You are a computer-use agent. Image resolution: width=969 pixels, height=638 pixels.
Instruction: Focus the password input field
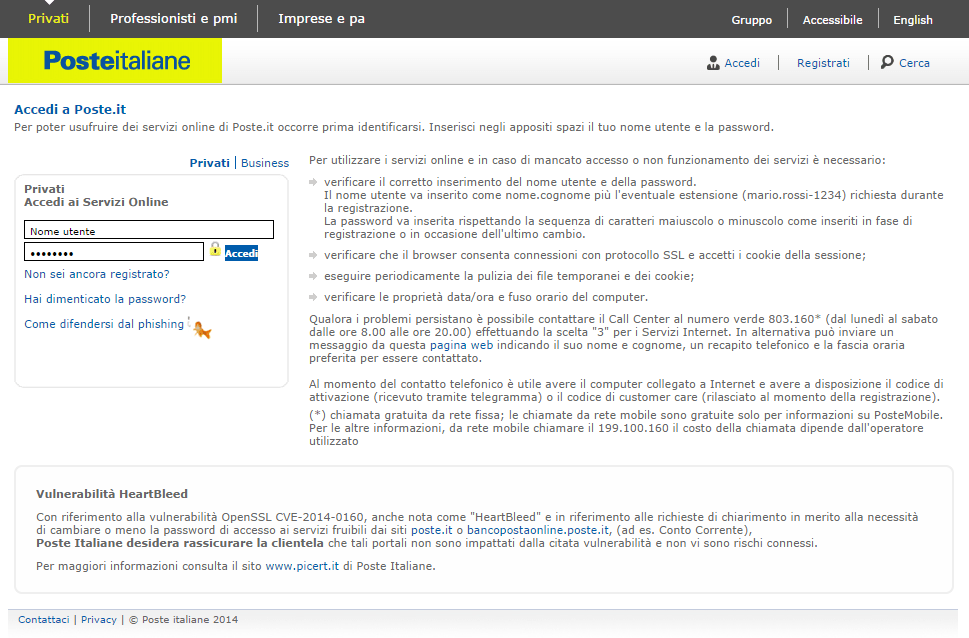pos(114,252)
